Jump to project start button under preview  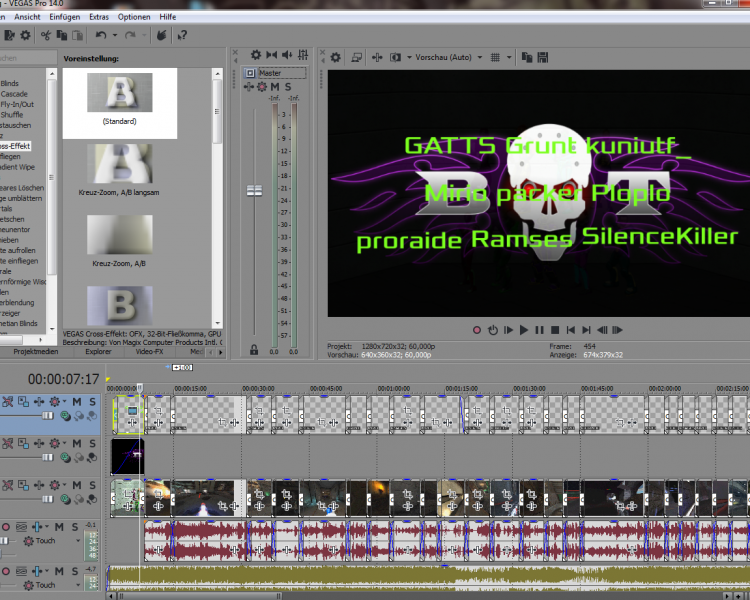click(571, 330)
